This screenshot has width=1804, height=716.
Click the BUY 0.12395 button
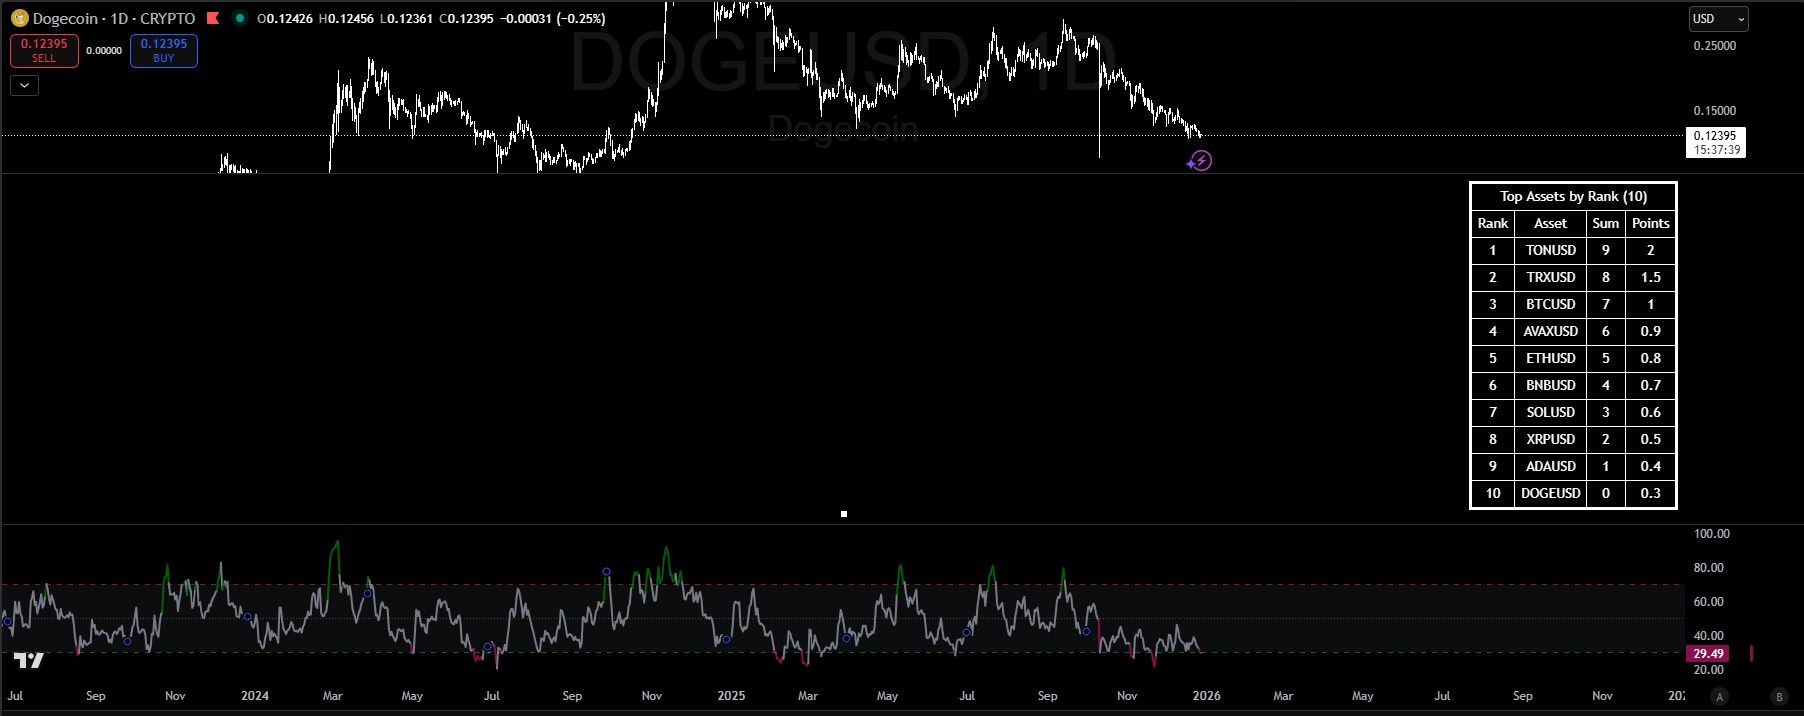tap(164, 50)
